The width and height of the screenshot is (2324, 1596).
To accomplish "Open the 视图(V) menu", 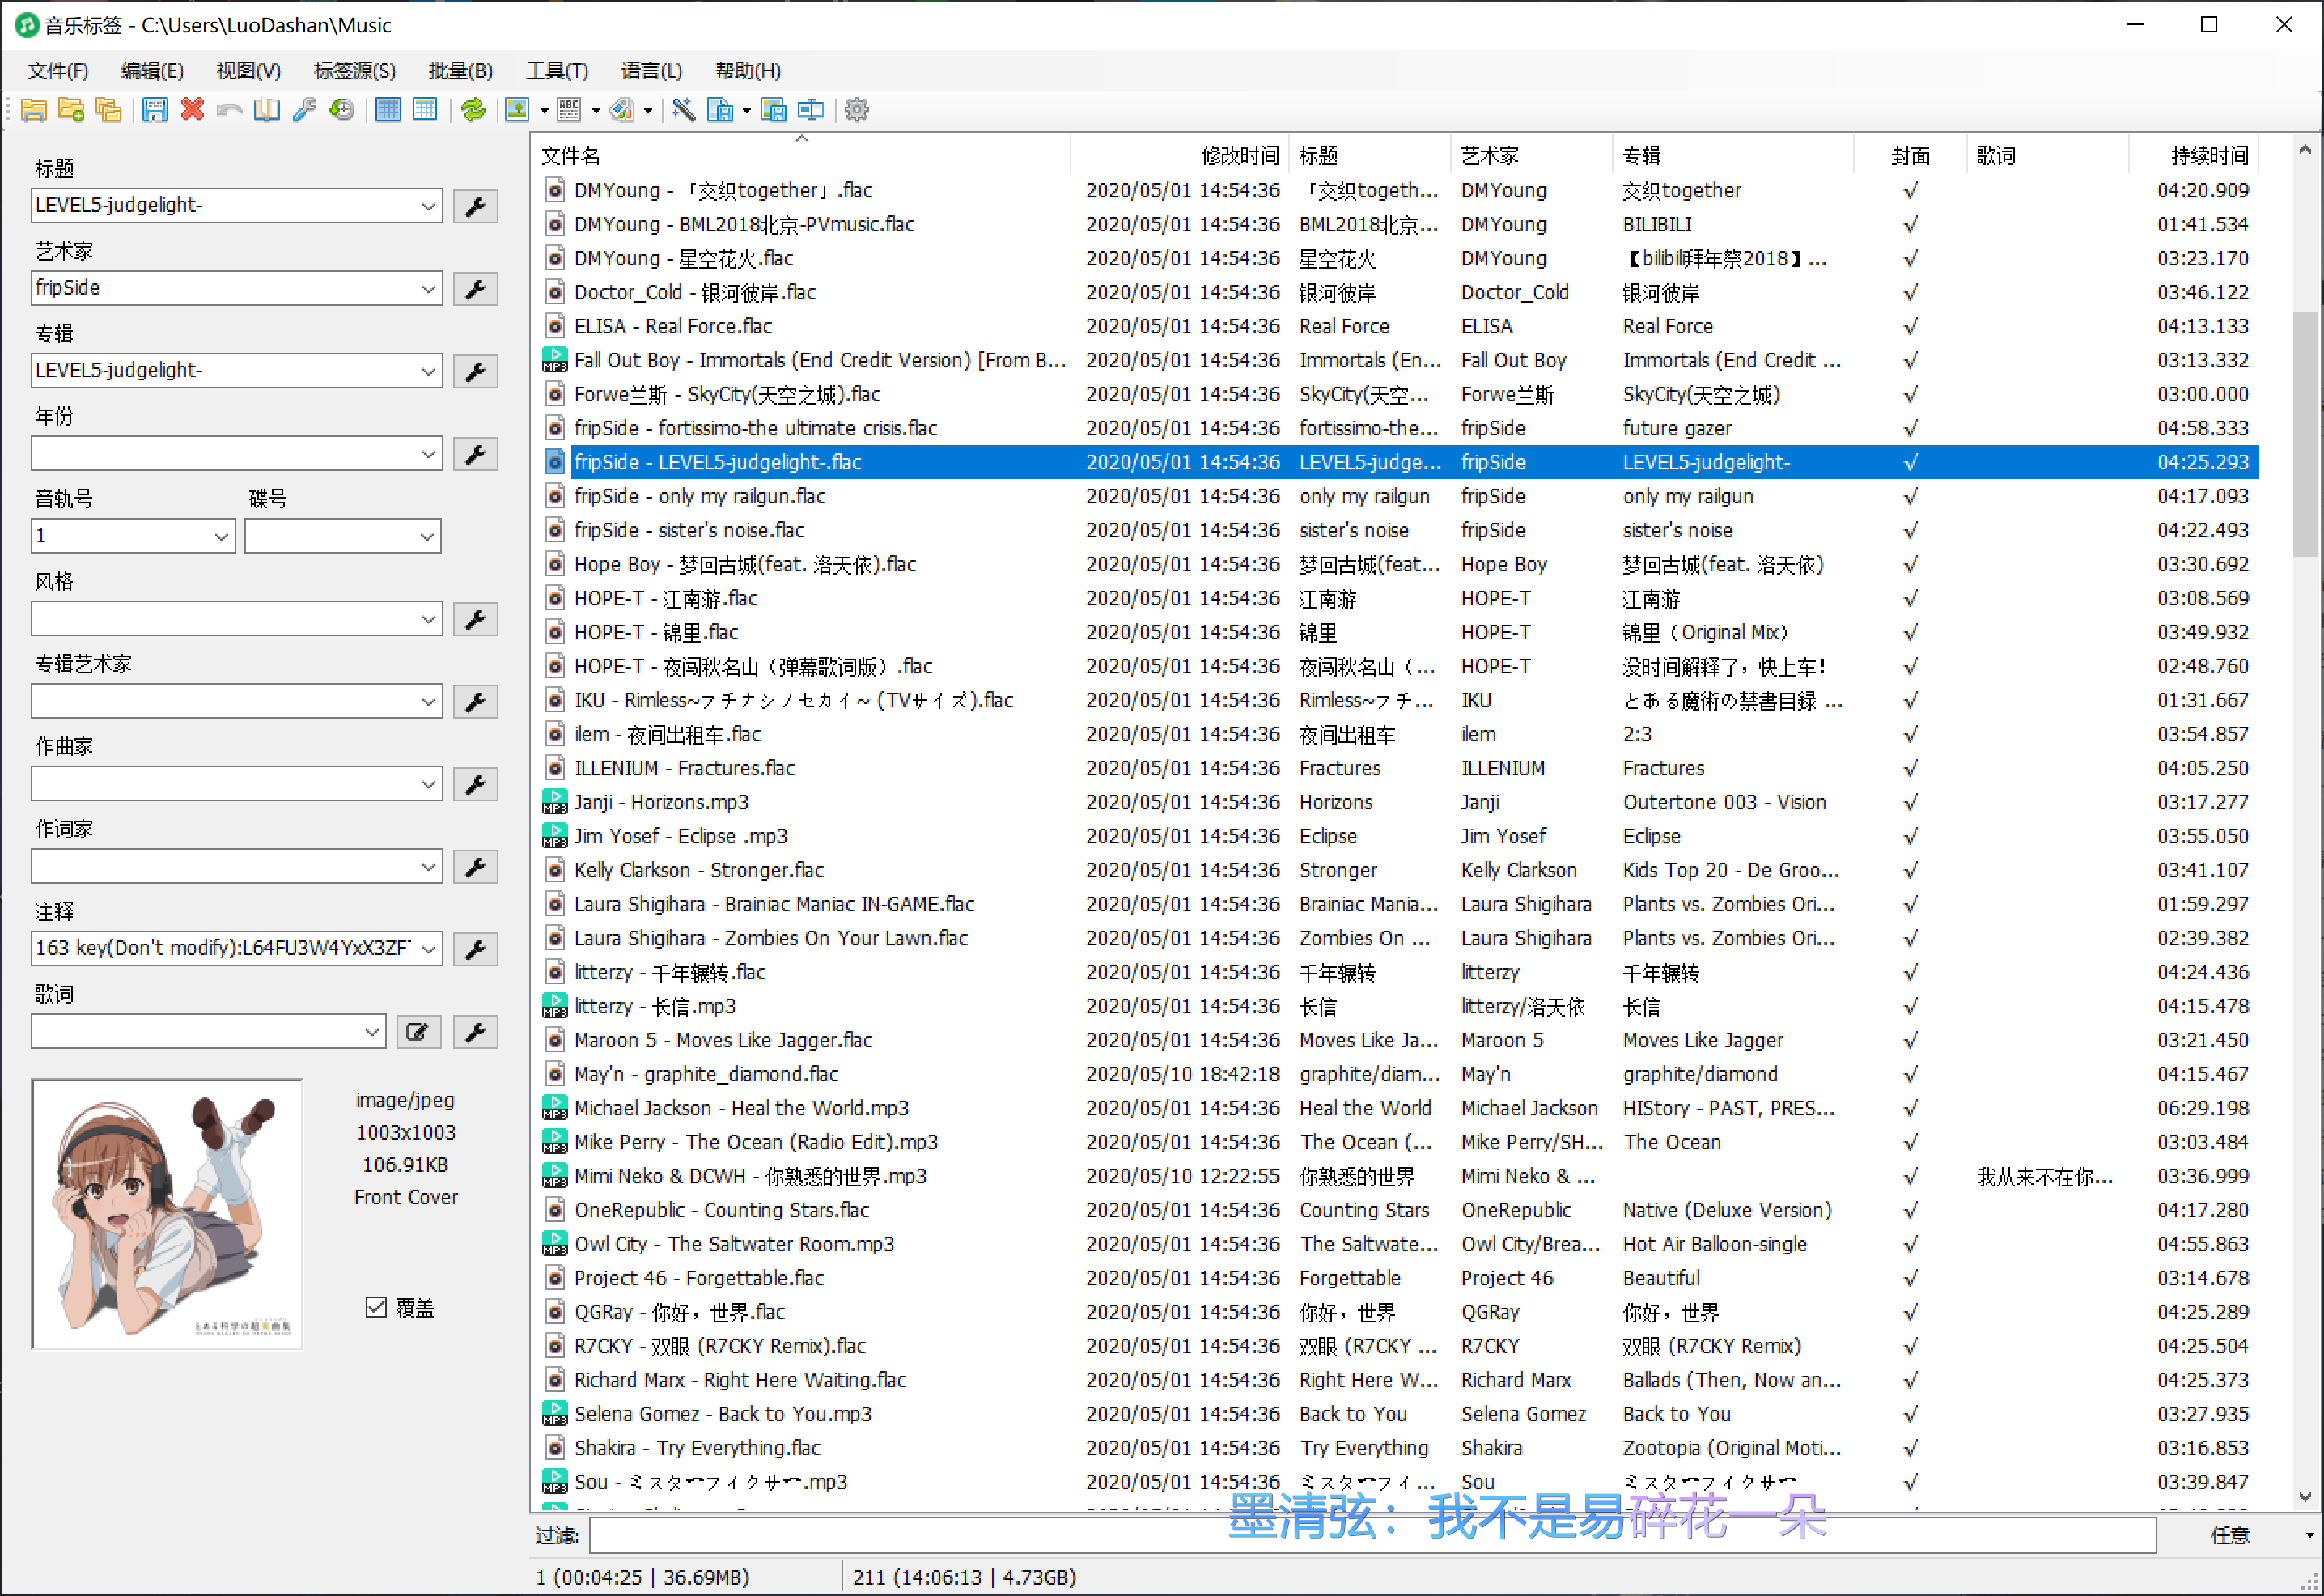I will coord(248,71).
